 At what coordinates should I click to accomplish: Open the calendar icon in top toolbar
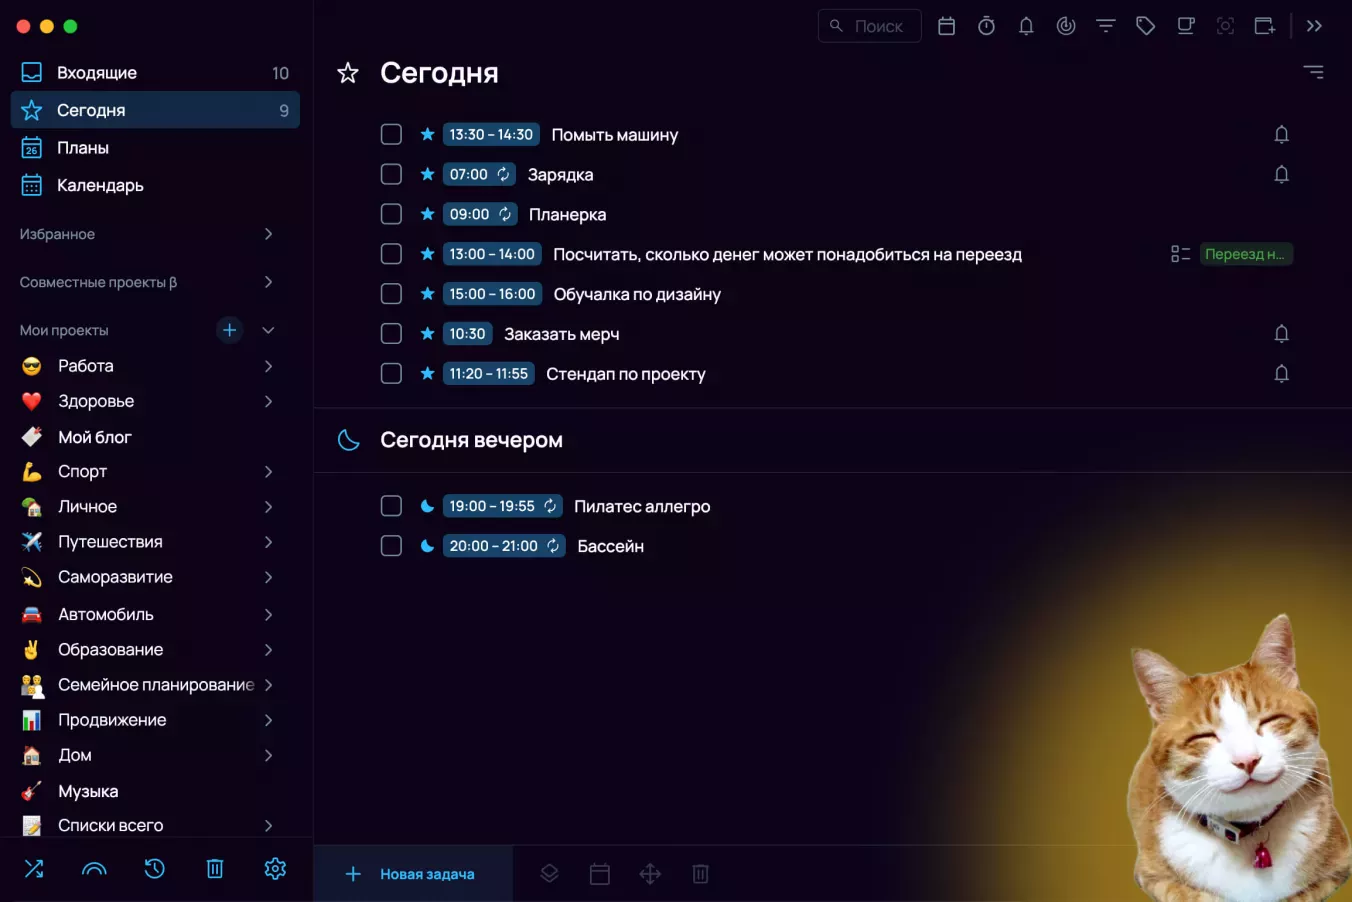pyautogui.click(x=946, y=26)
